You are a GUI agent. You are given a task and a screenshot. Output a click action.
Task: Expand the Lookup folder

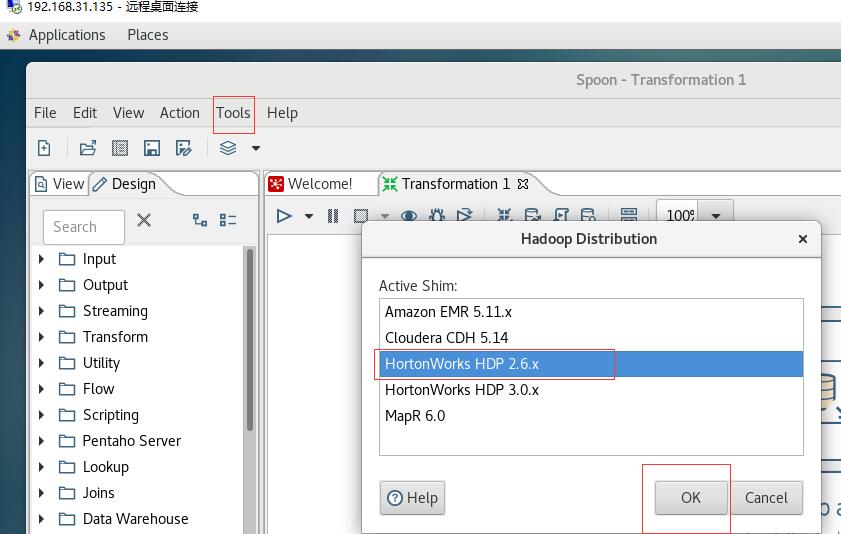pos(41,467)
